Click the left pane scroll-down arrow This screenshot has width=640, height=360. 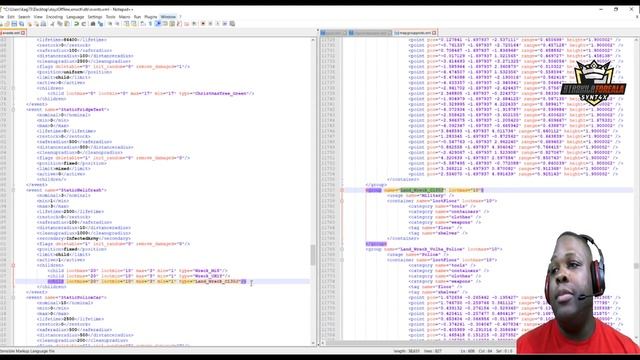tap(313, 343)
